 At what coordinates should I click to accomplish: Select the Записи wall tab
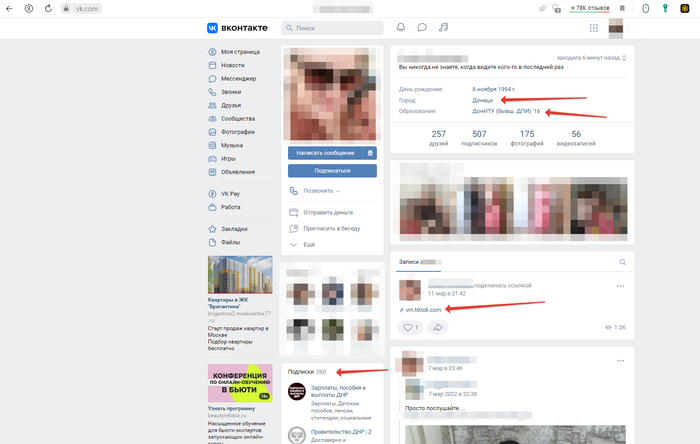click(420, 262)
